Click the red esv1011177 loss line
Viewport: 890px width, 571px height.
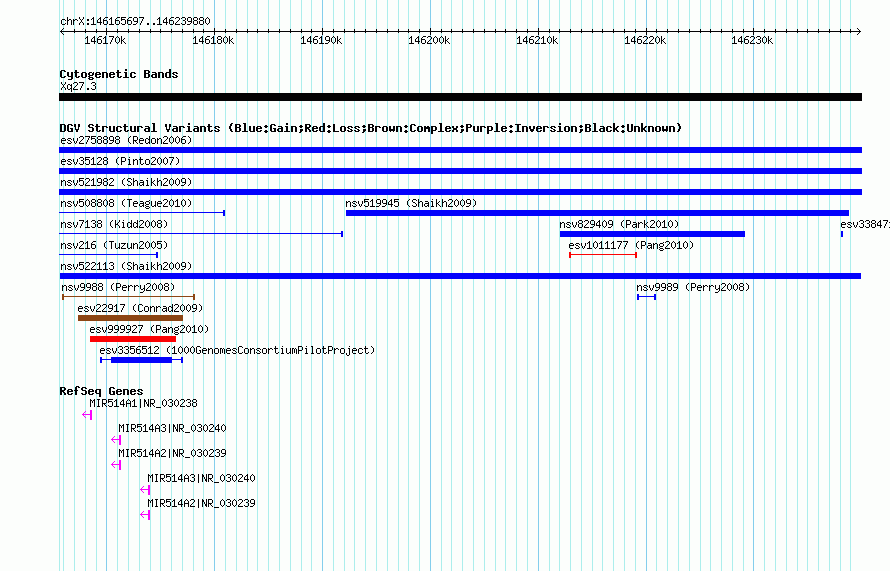tap(603, 255)
